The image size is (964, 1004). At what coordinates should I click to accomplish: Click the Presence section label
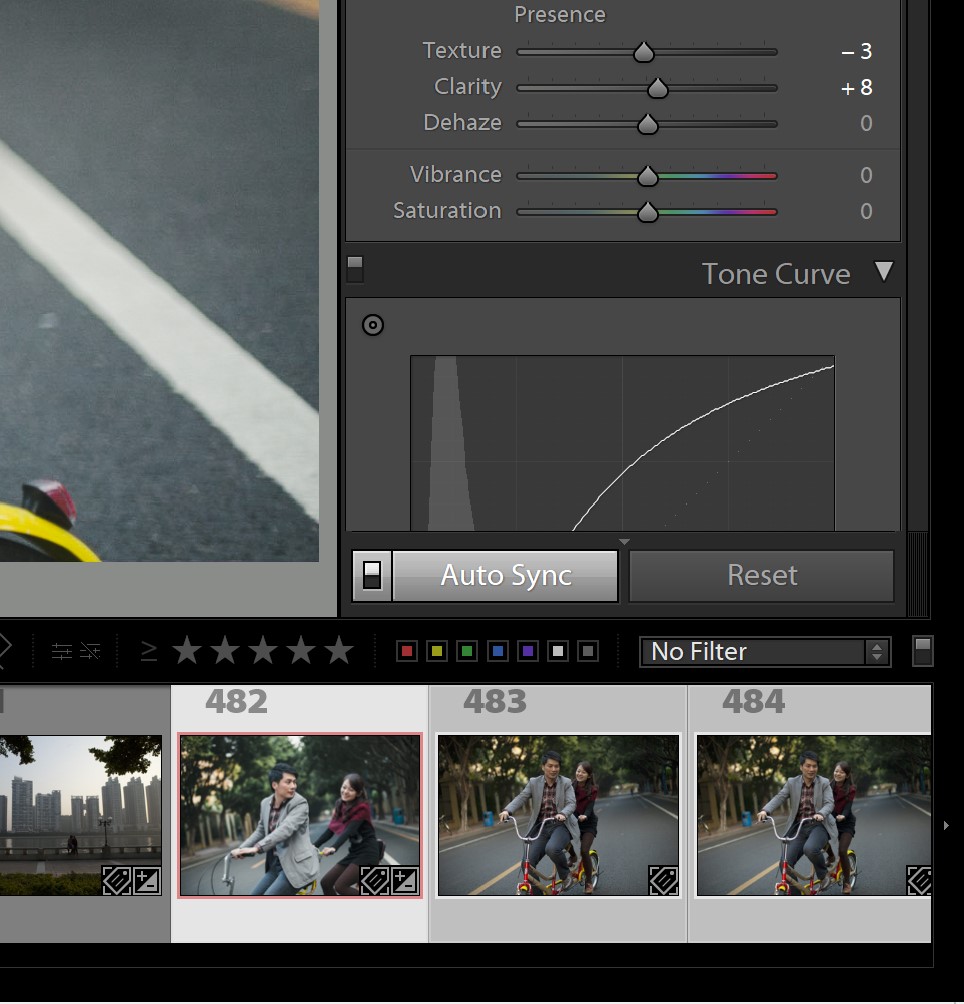coord(559,14)
